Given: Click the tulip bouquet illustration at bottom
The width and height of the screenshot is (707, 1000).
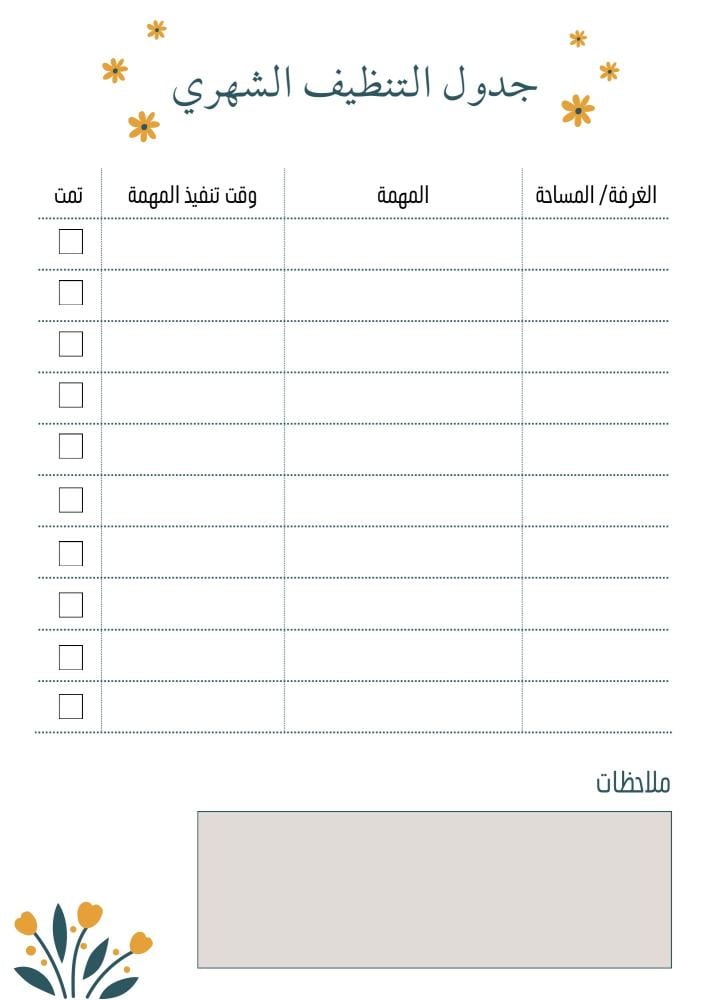Looking at the screenshot, I should 83,950.
